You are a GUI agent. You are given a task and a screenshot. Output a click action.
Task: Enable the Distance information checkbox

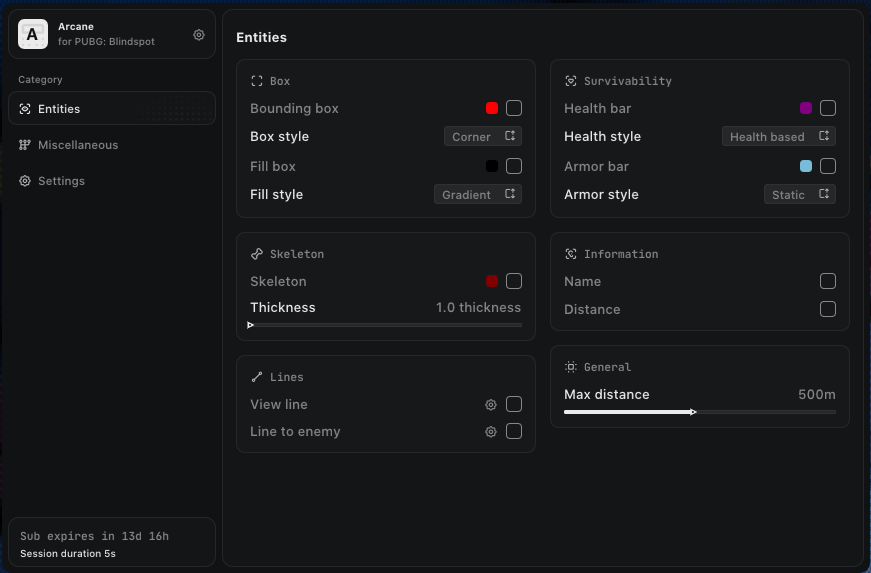pyautogui.click(x=828, y=309)
